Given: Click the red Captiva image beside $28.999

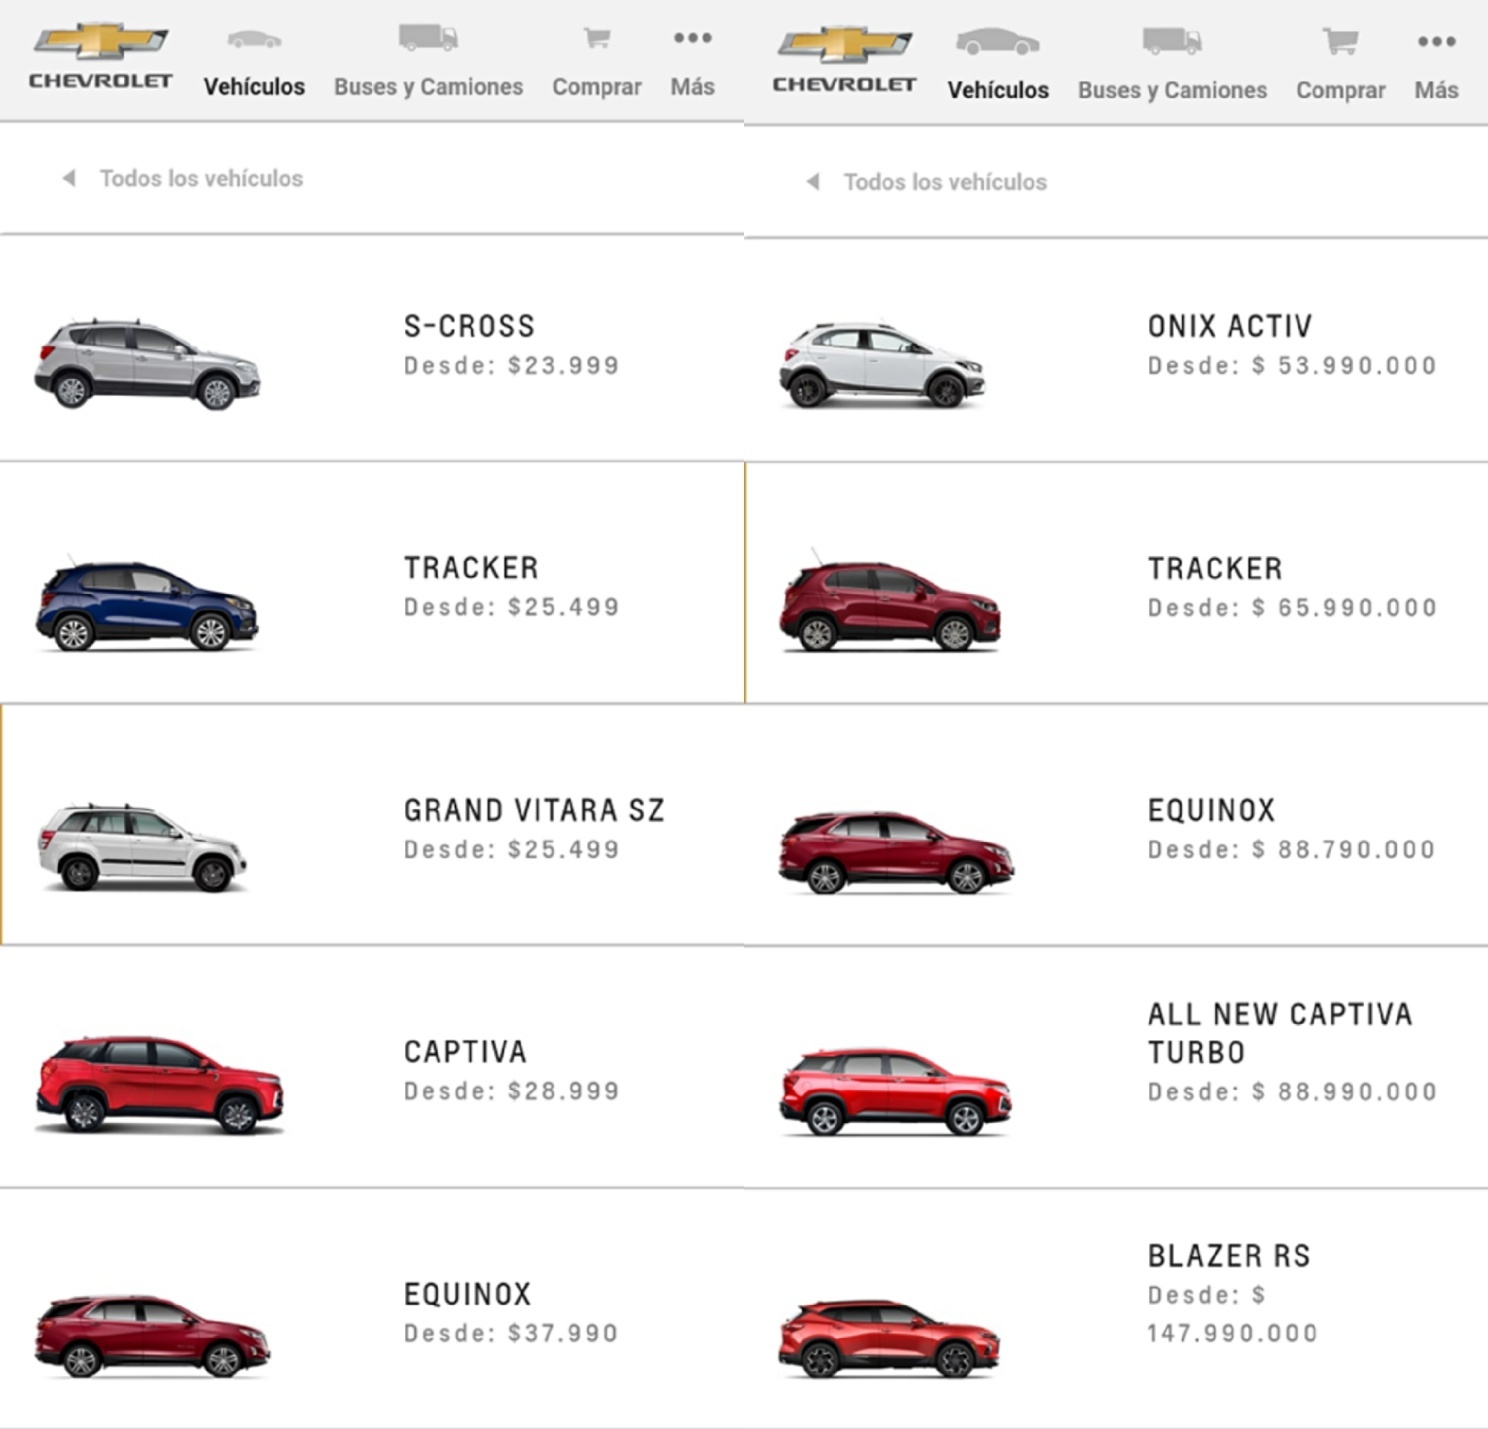Looking at the screenshot, I should point(160,1085).
